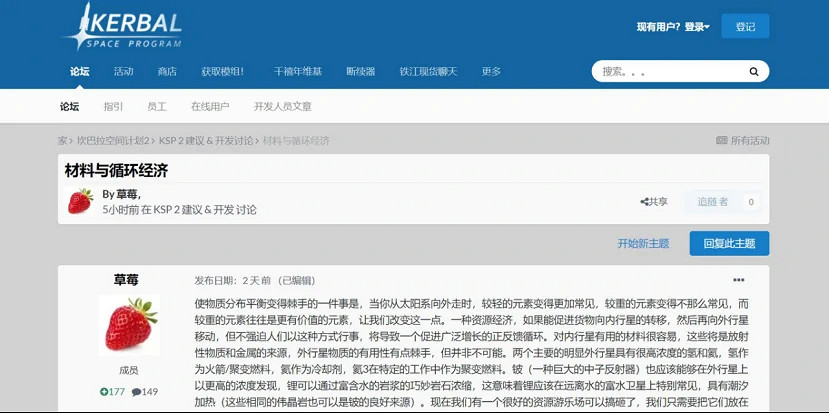Open the 指引 guidelines sub-menu item

[x=113, y=106]
